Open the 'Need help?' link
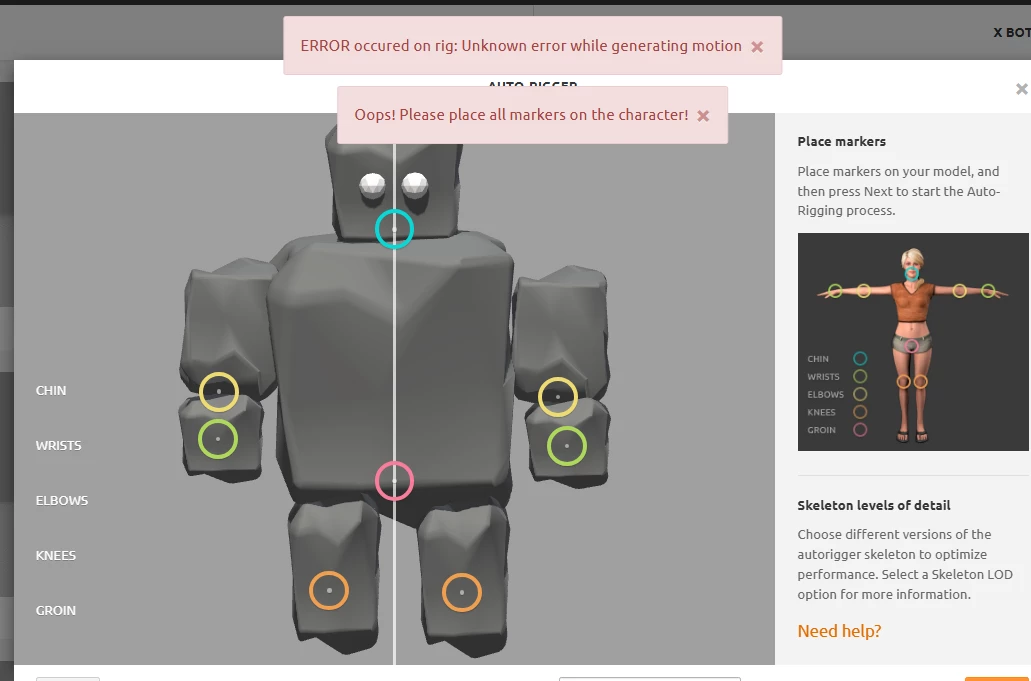 tap(839, 631)
